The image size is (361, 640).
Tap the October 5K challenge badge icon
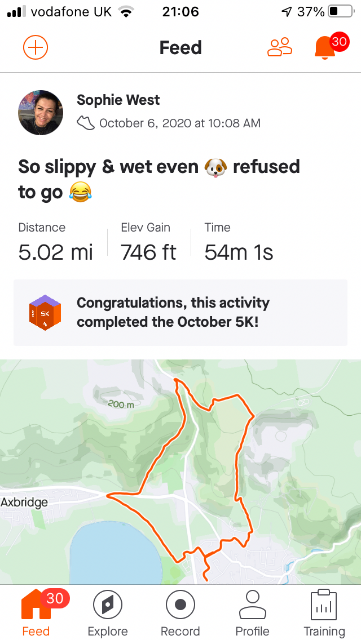(x=45, y=313)
